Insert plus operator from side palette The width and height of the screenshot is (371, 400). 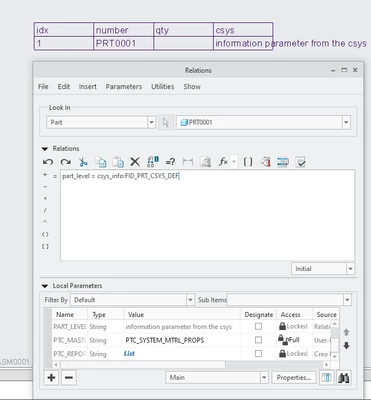coord(45,175)
